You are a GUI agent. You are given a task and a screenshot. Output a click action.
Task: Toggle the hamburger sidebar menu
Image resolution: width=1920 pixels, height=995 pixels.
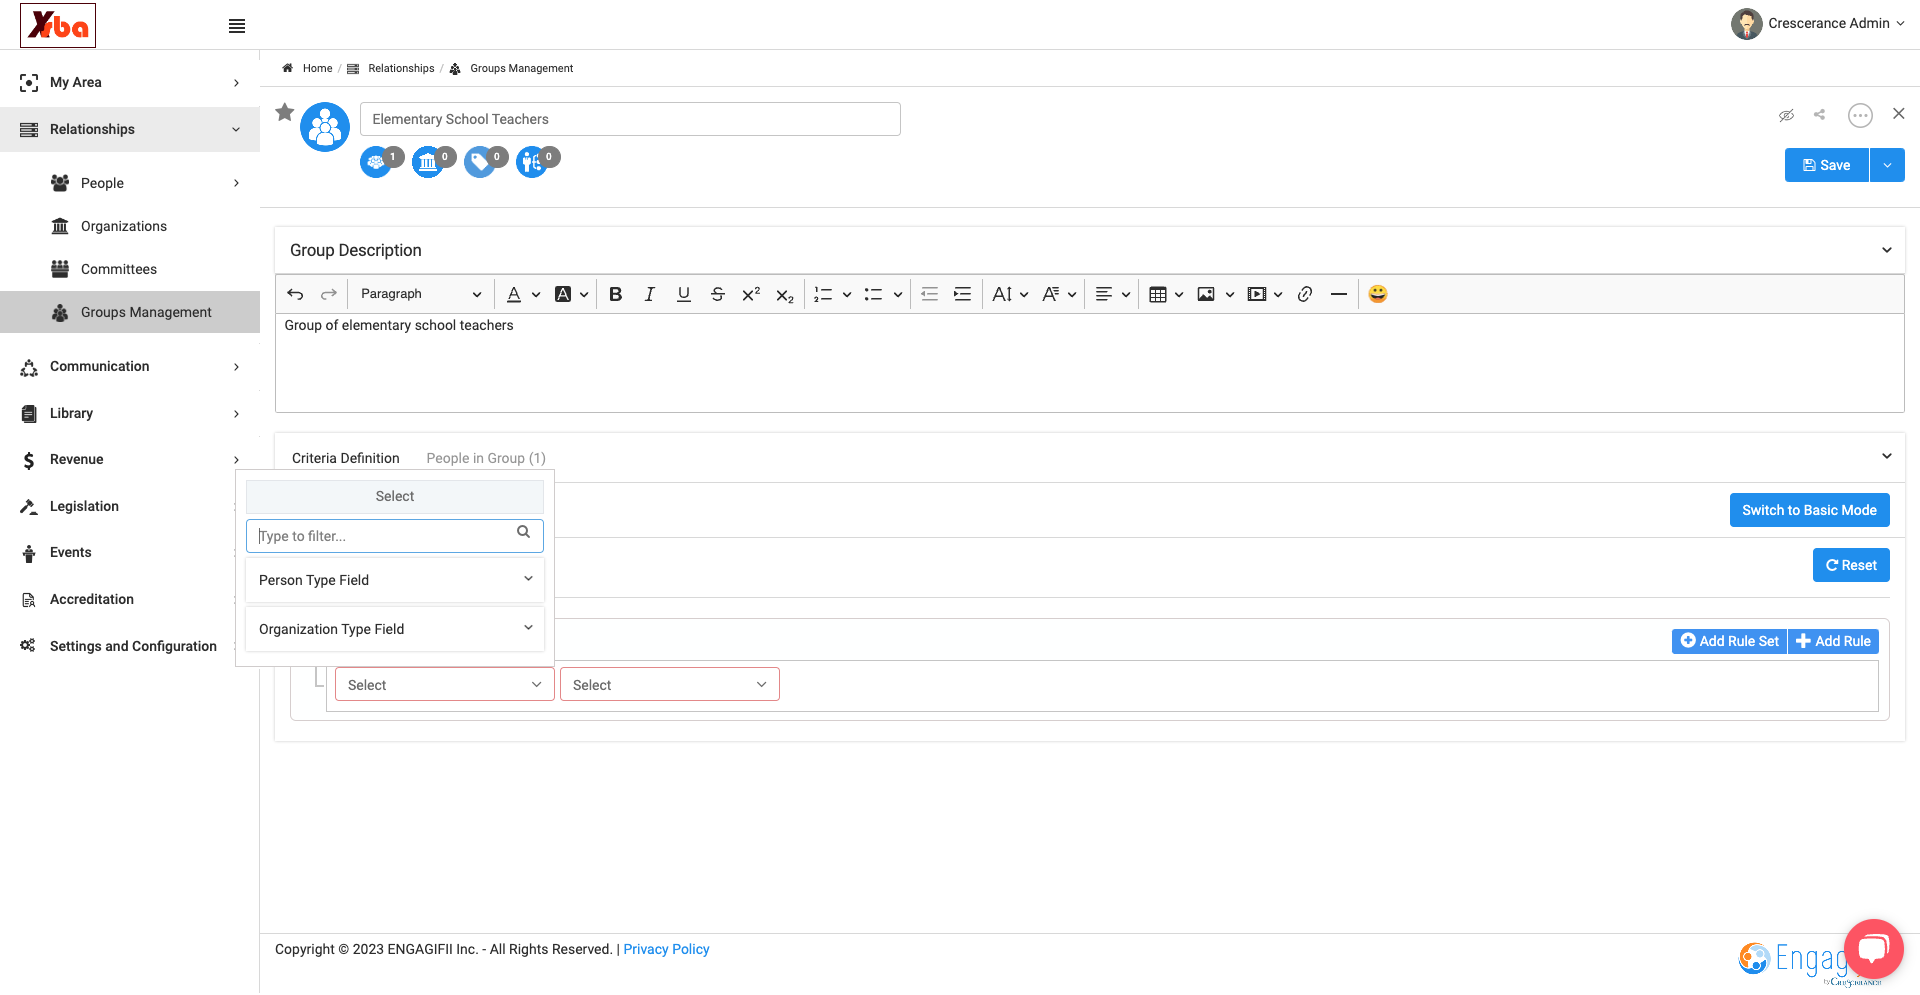(x=237, y=26)
